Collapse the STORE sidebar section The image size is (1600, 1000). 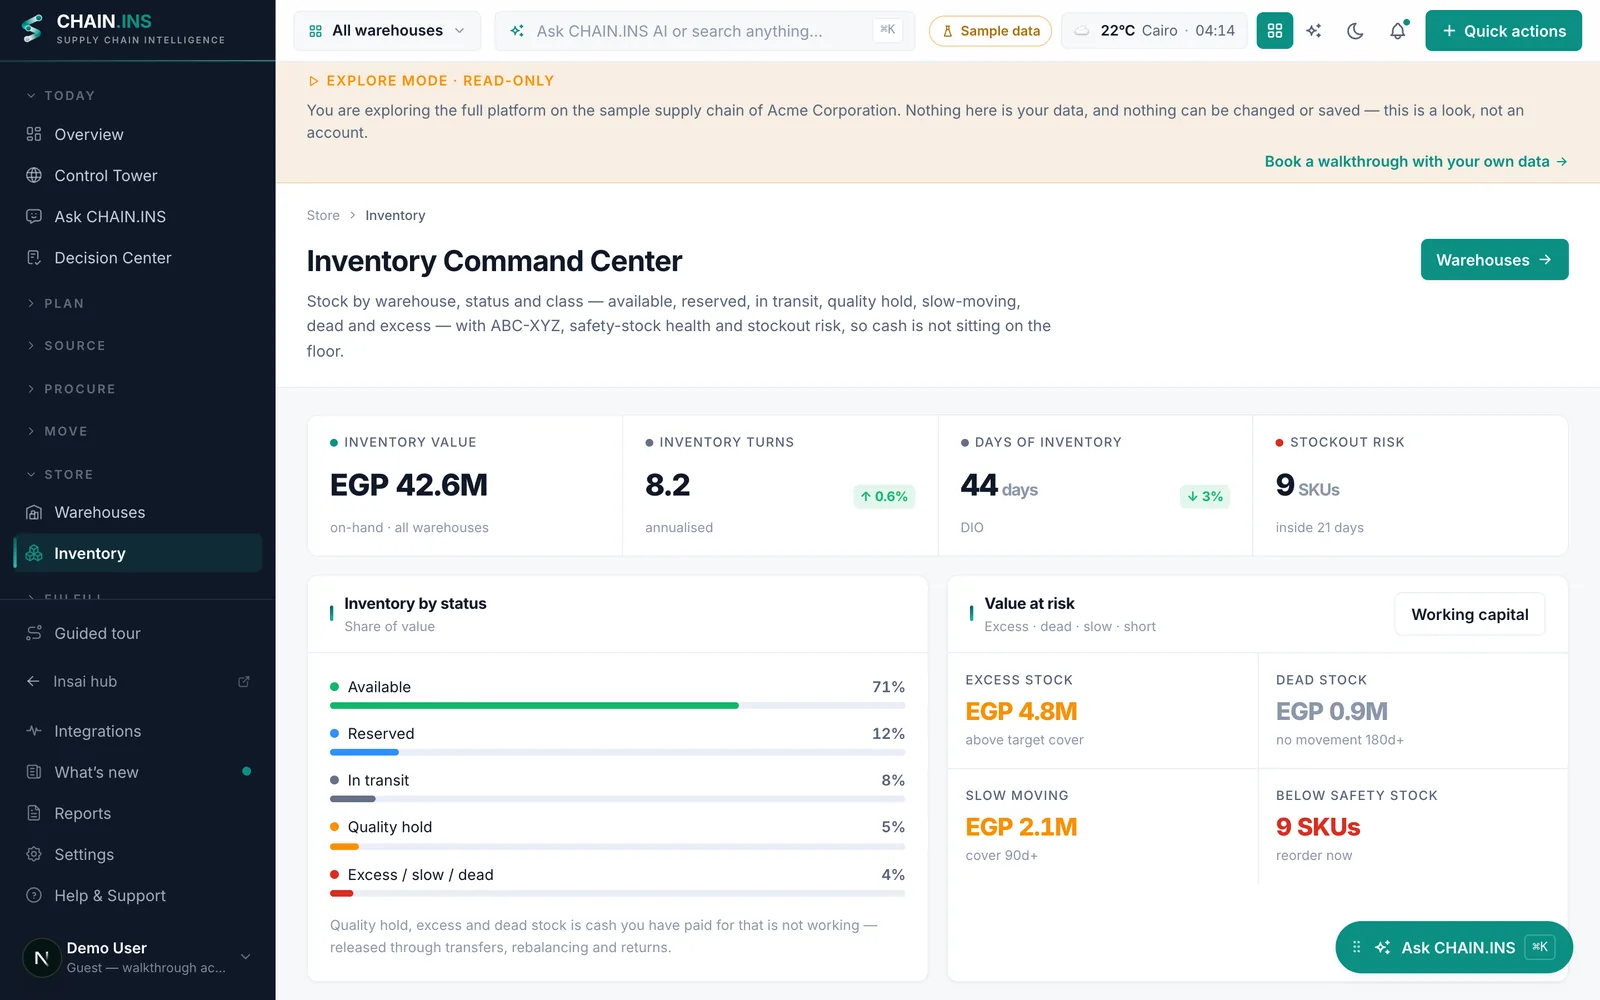coord(60,474)
